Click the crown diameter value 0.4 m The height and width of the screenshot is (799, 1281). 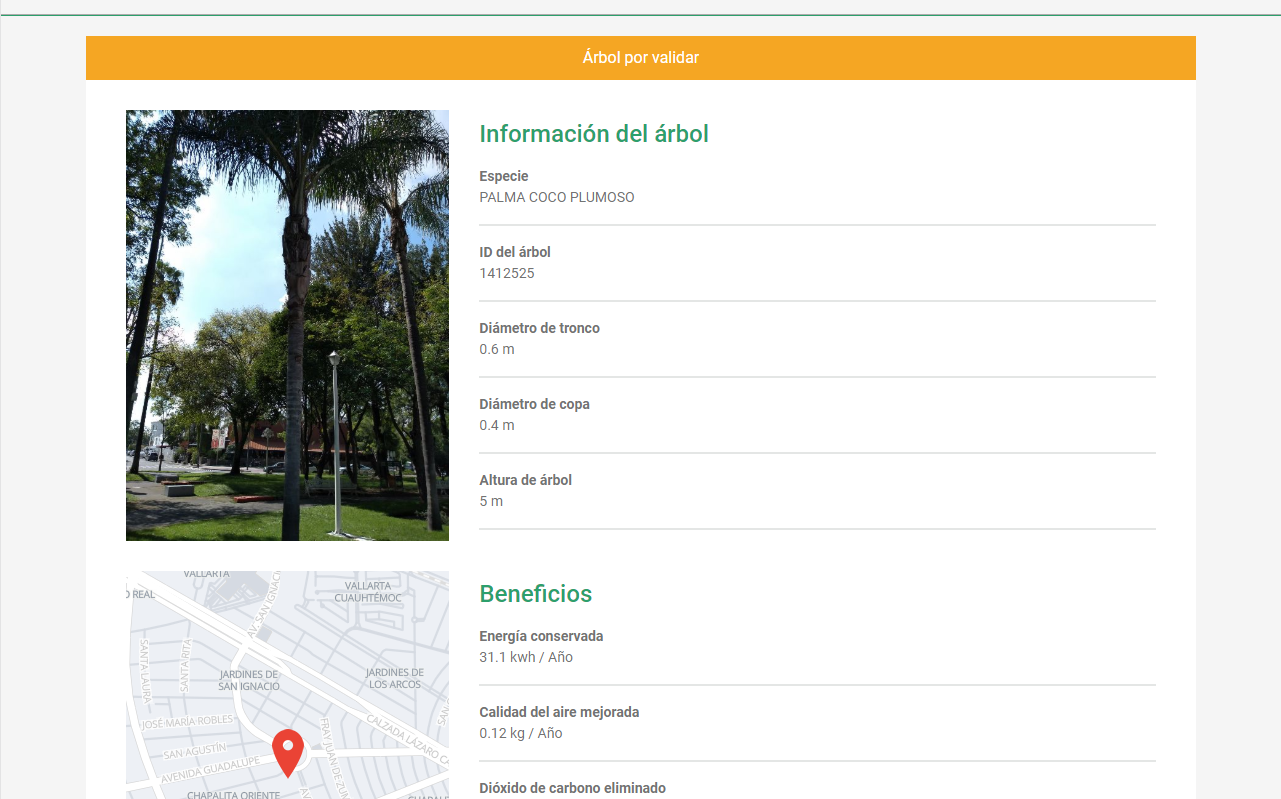[x=497, y=425]
